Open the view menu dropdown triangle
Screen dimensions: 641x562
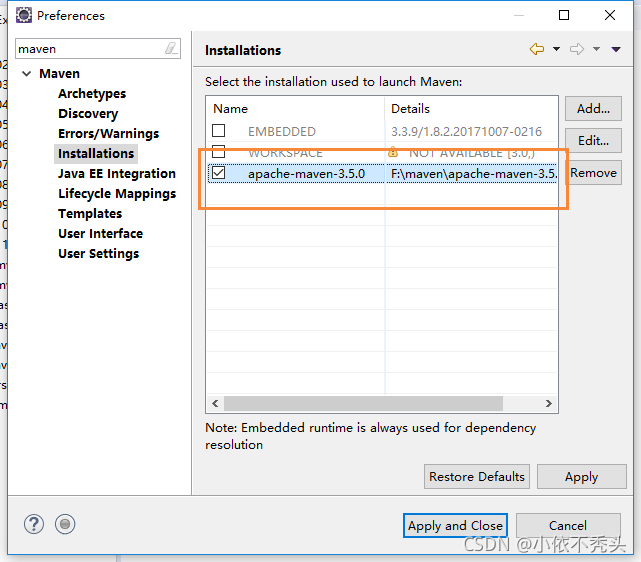[x=616, y=49]
